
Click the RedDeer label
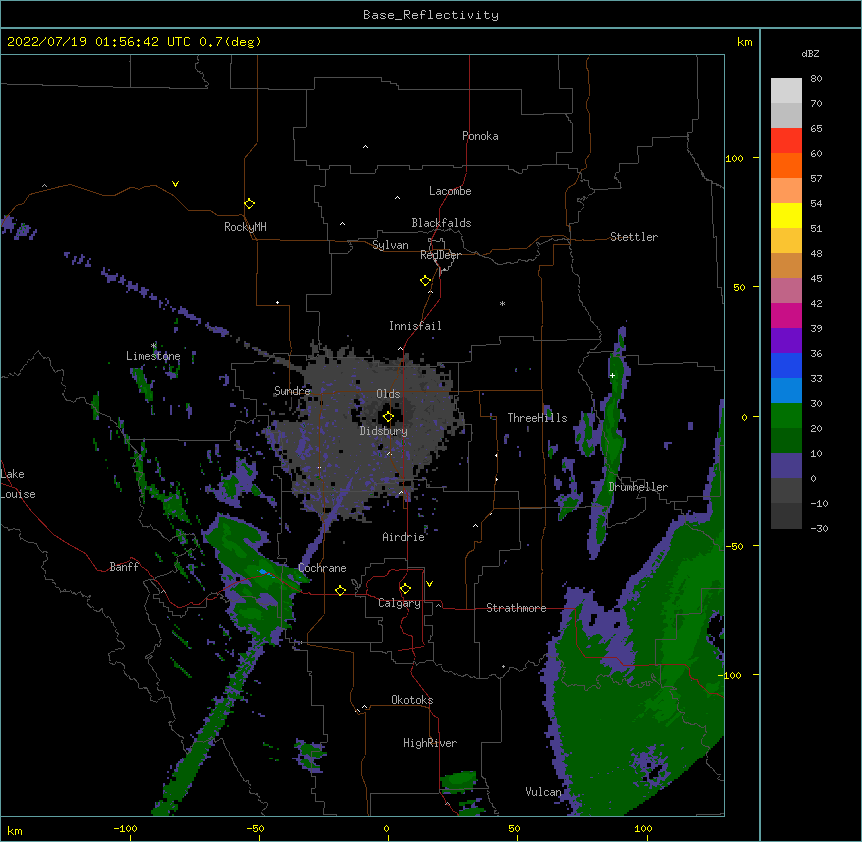point(440,255)
